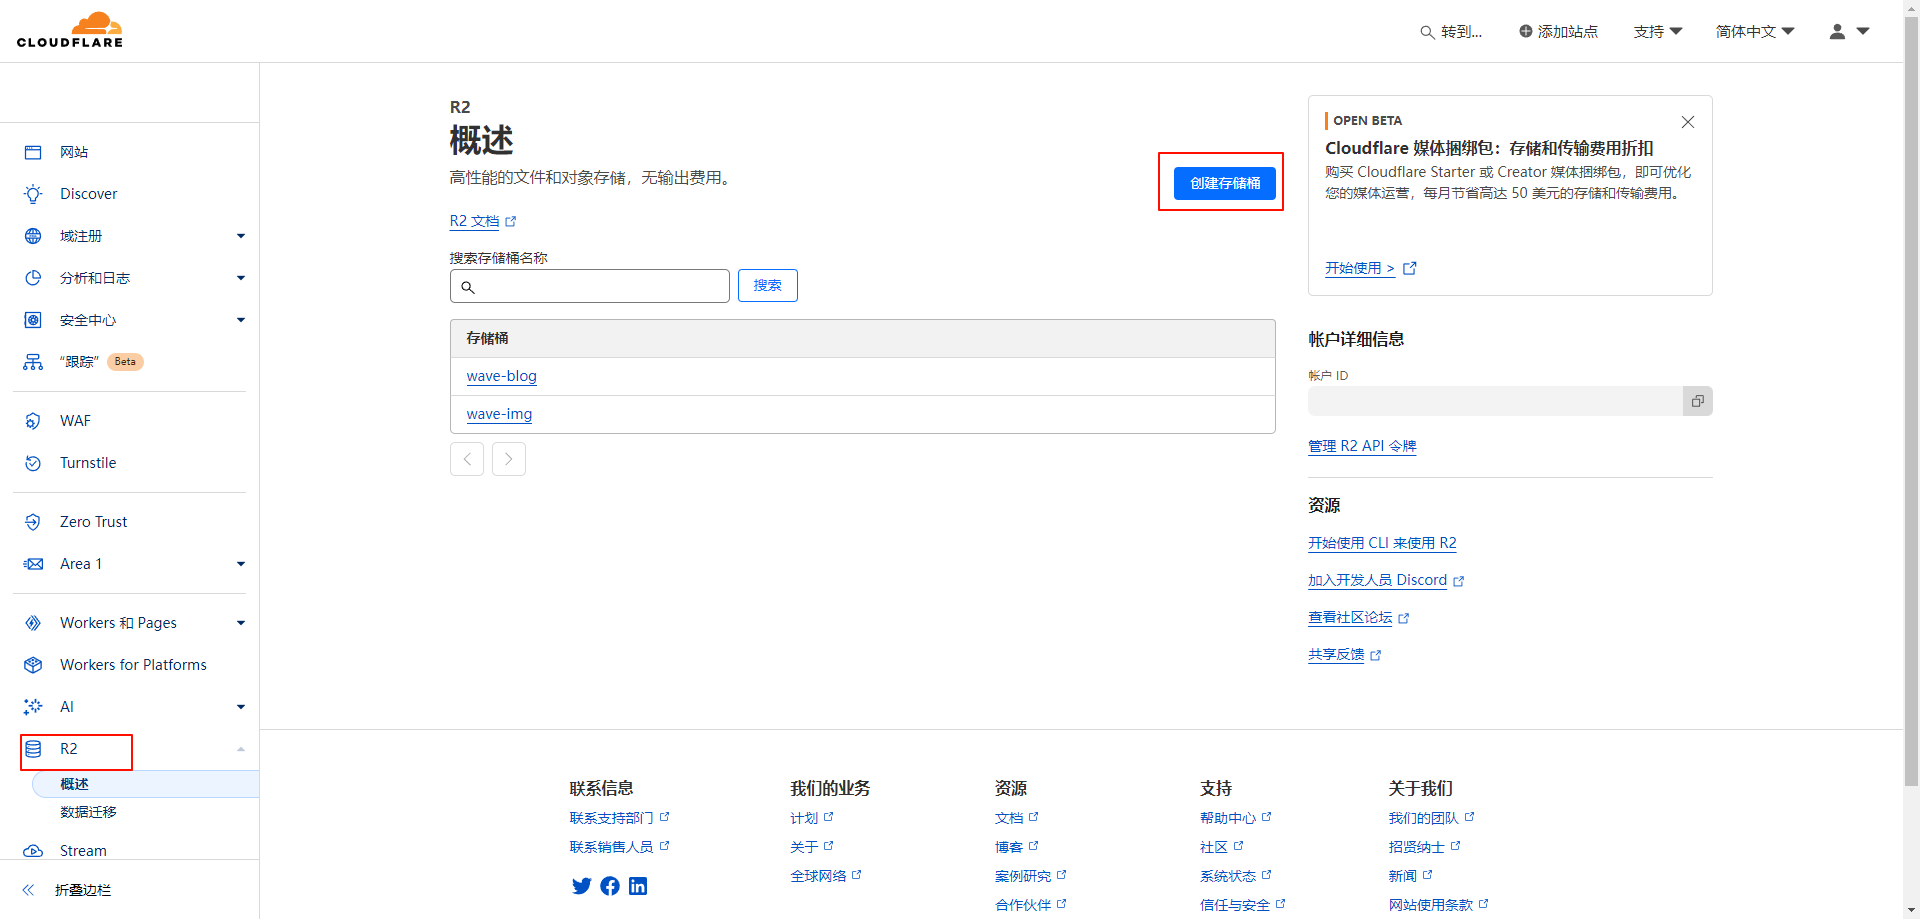
Task: Expand the 域注册 submenu arrow
Action: pos(241,236)
